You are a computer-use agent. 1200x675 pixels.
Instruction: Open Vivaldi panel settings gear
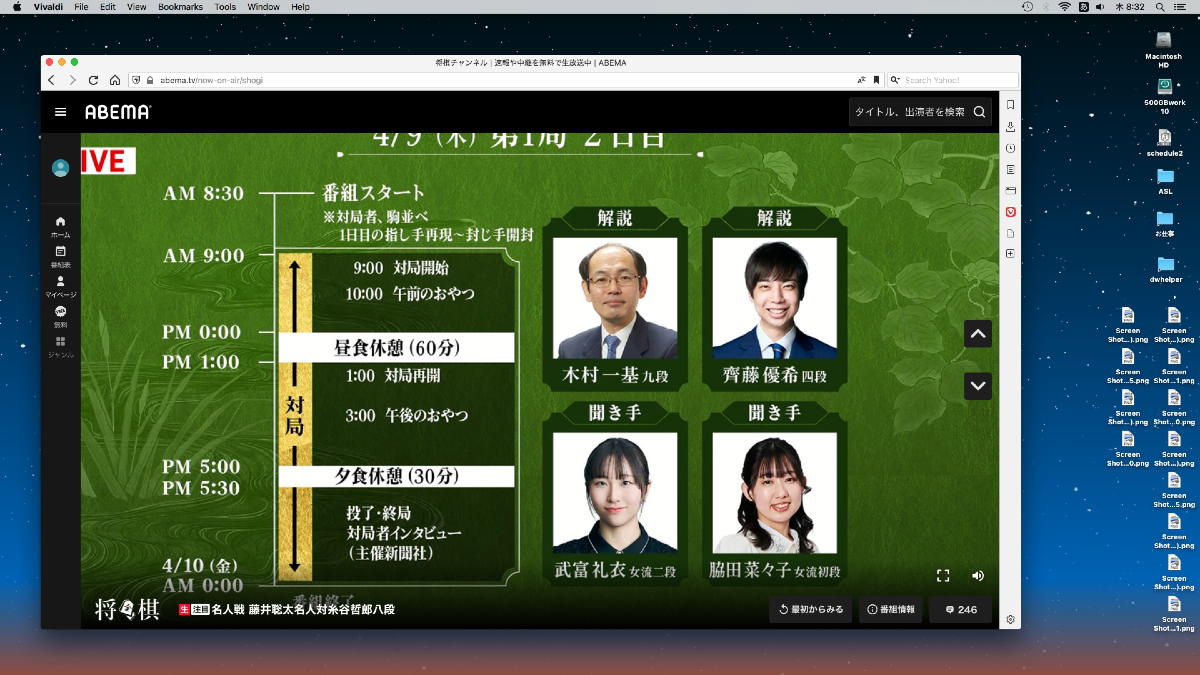1010,619
